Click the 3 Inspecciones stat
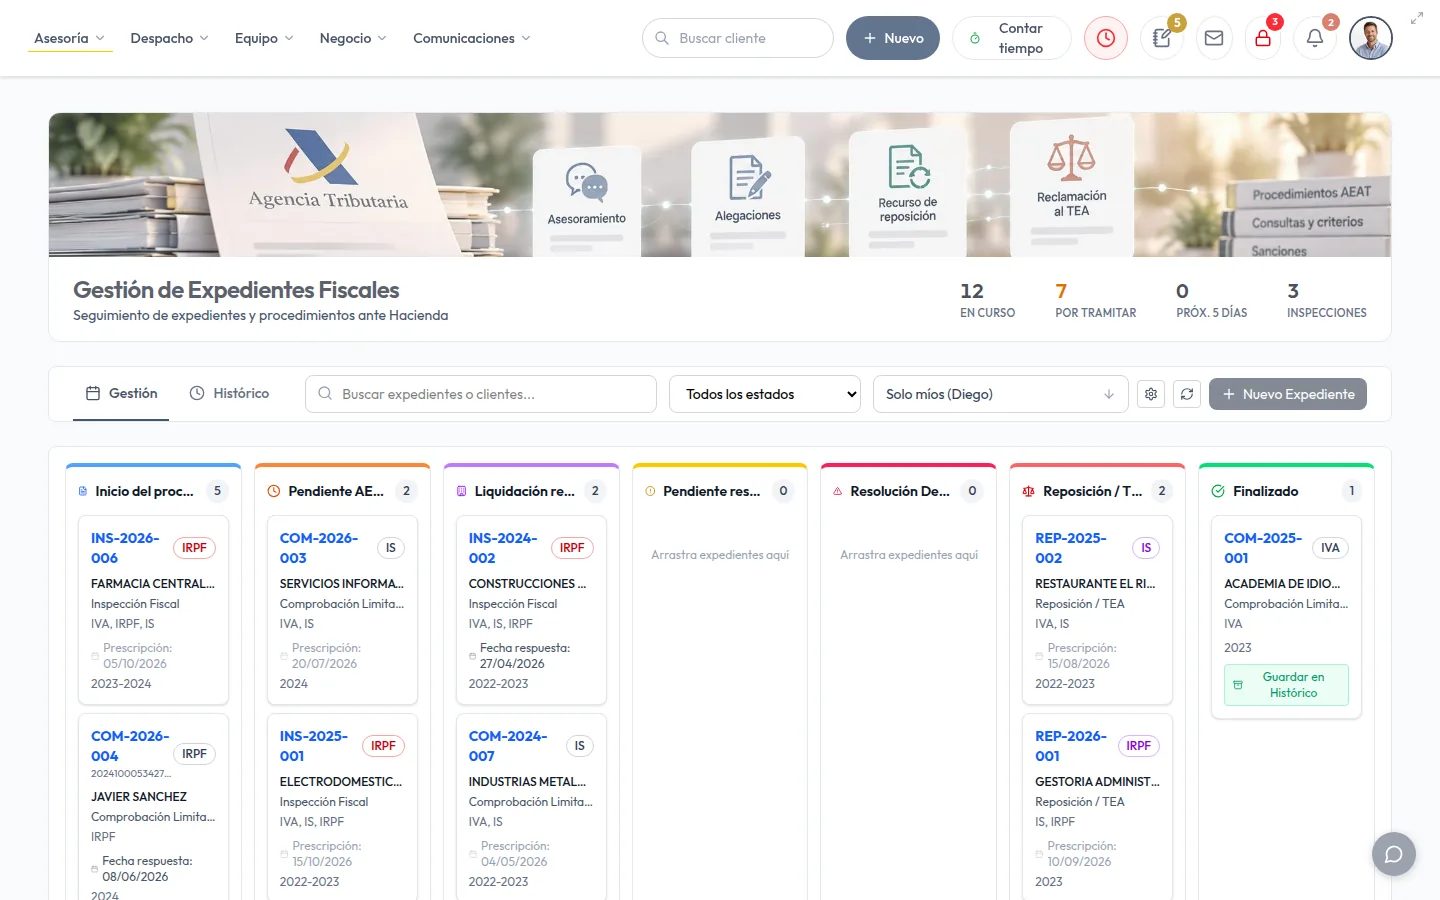This screenshot has width=1440, height=900. pyautogui.click(x=1327, y=300)
